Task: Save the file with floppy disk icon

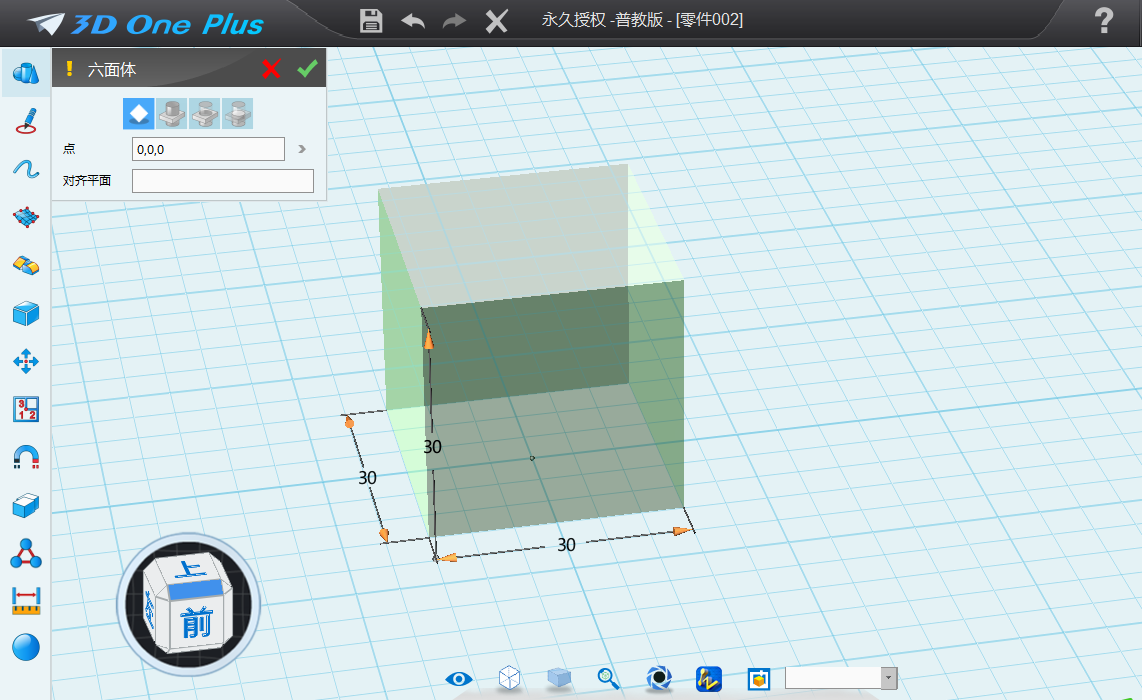Action: 371,20
